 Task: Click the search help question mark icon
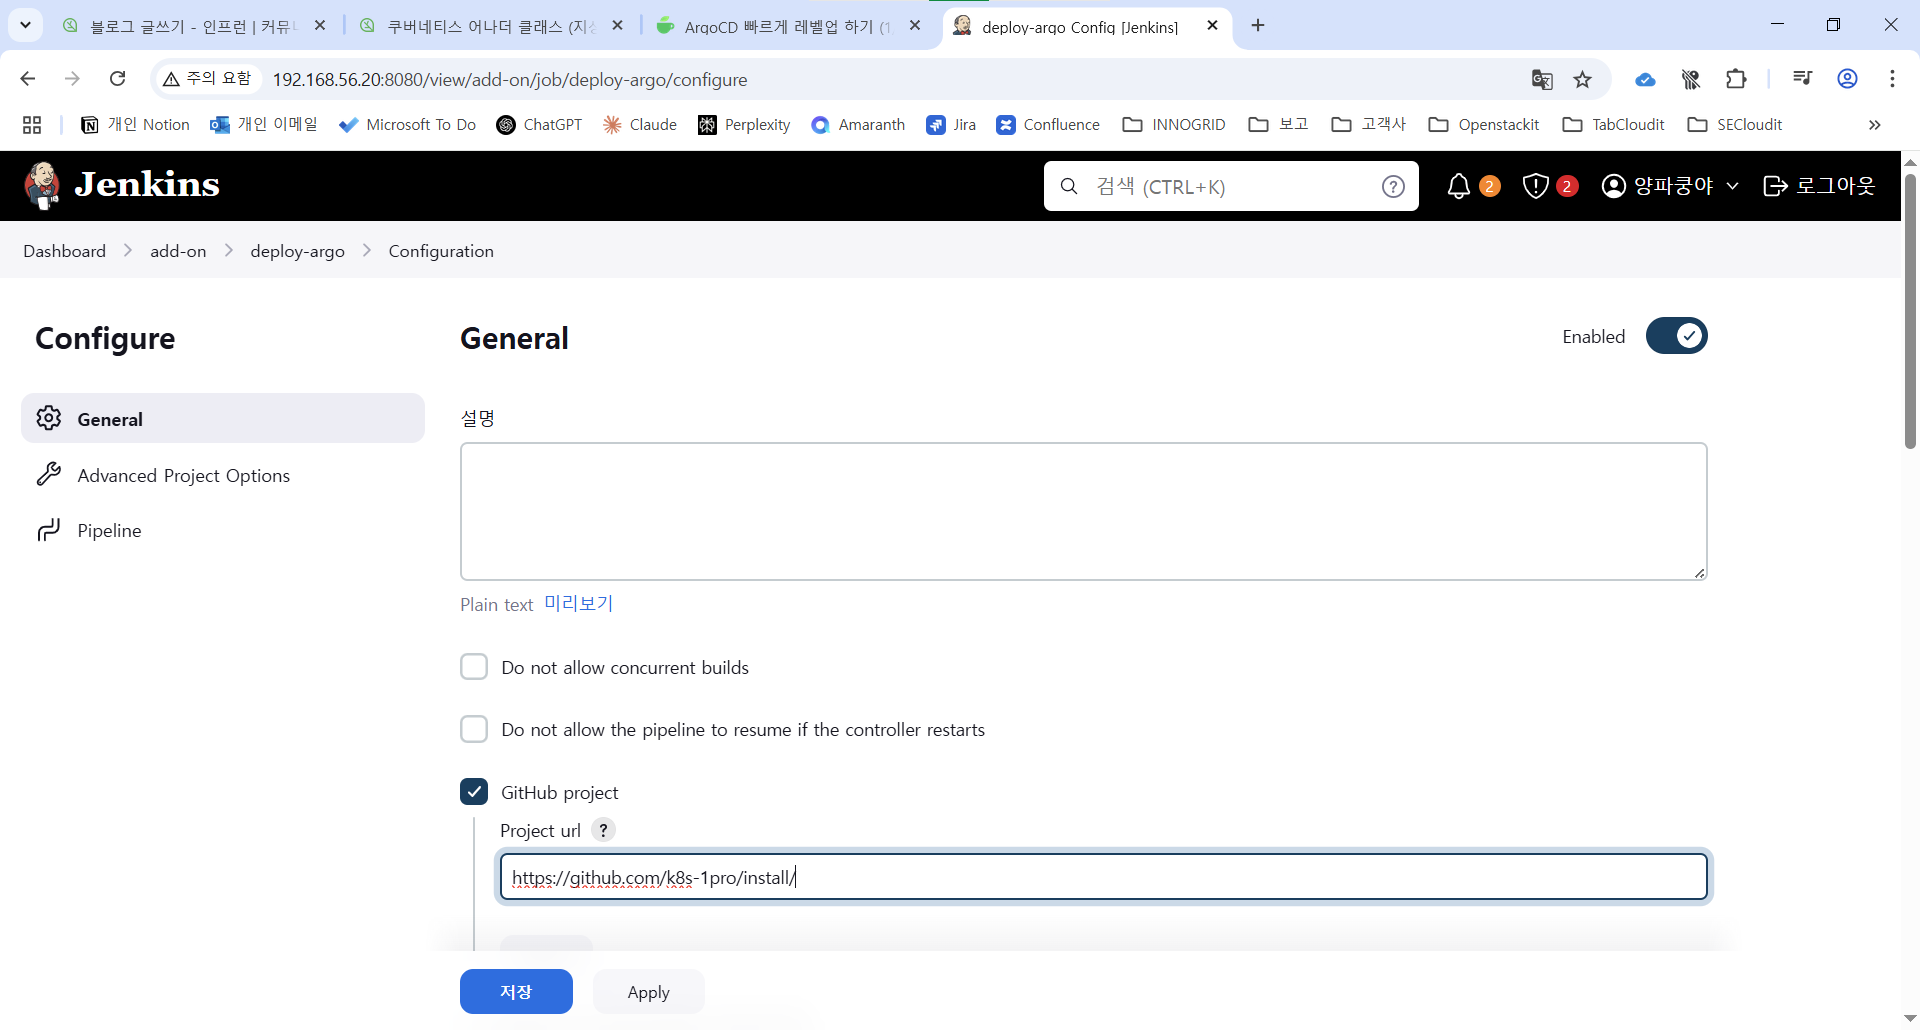coord(1393,186)
